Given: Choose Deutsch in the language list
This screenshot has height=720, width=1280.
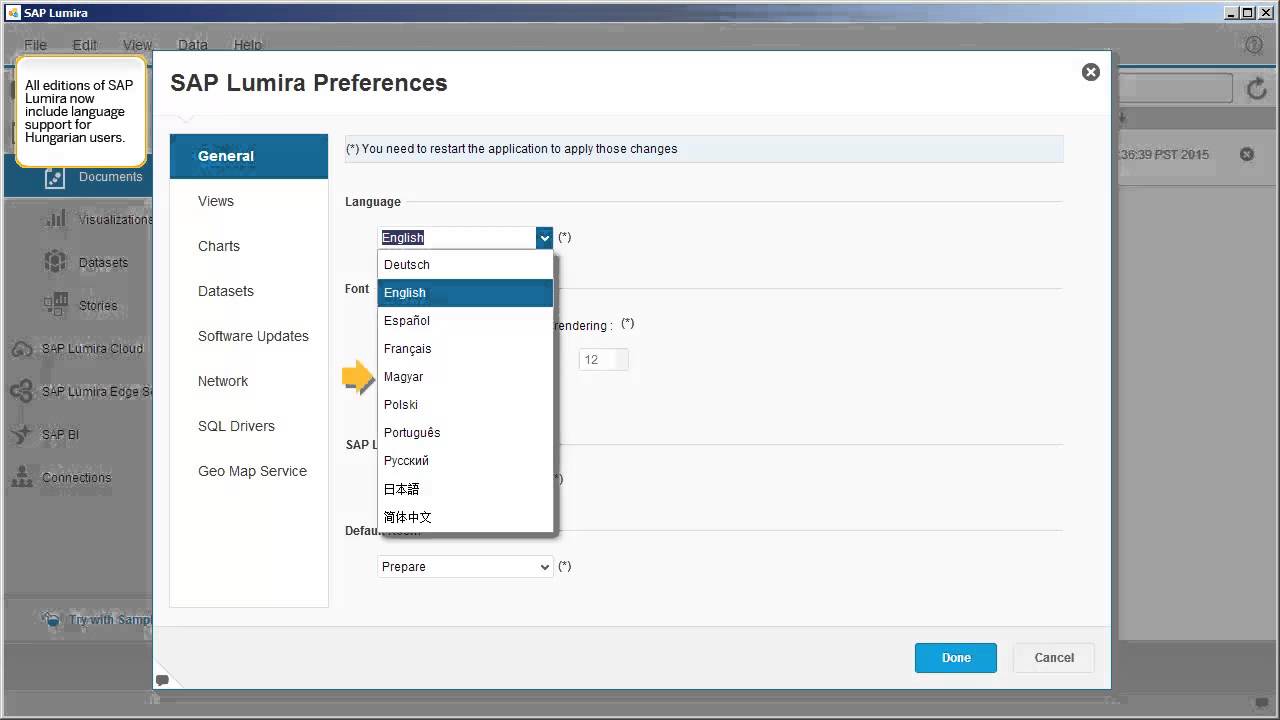Looking at the screenshot, I should 407,265.
